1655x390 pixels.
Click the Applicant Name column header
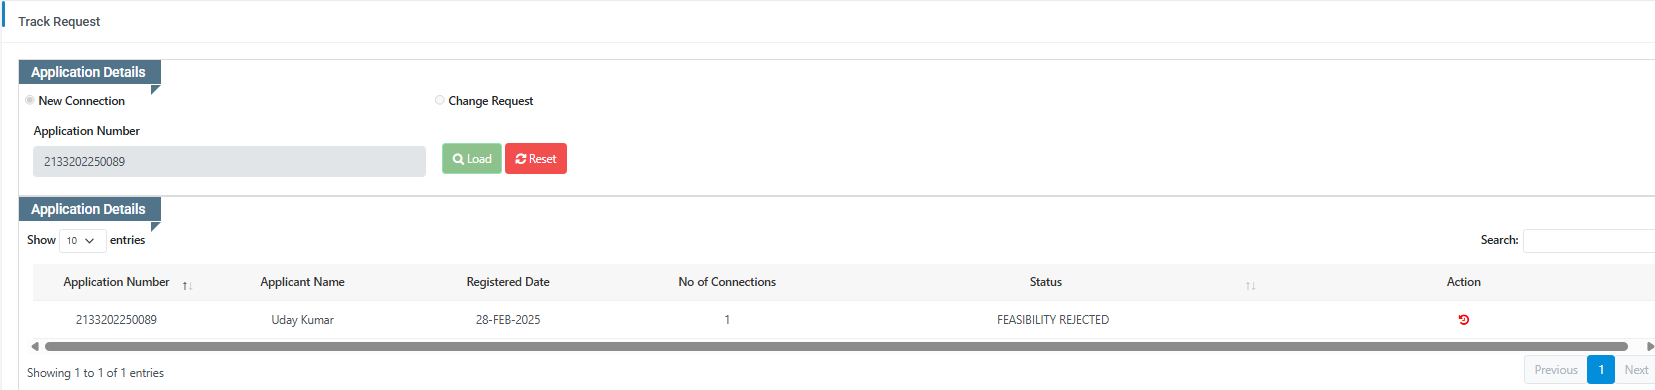302,282
